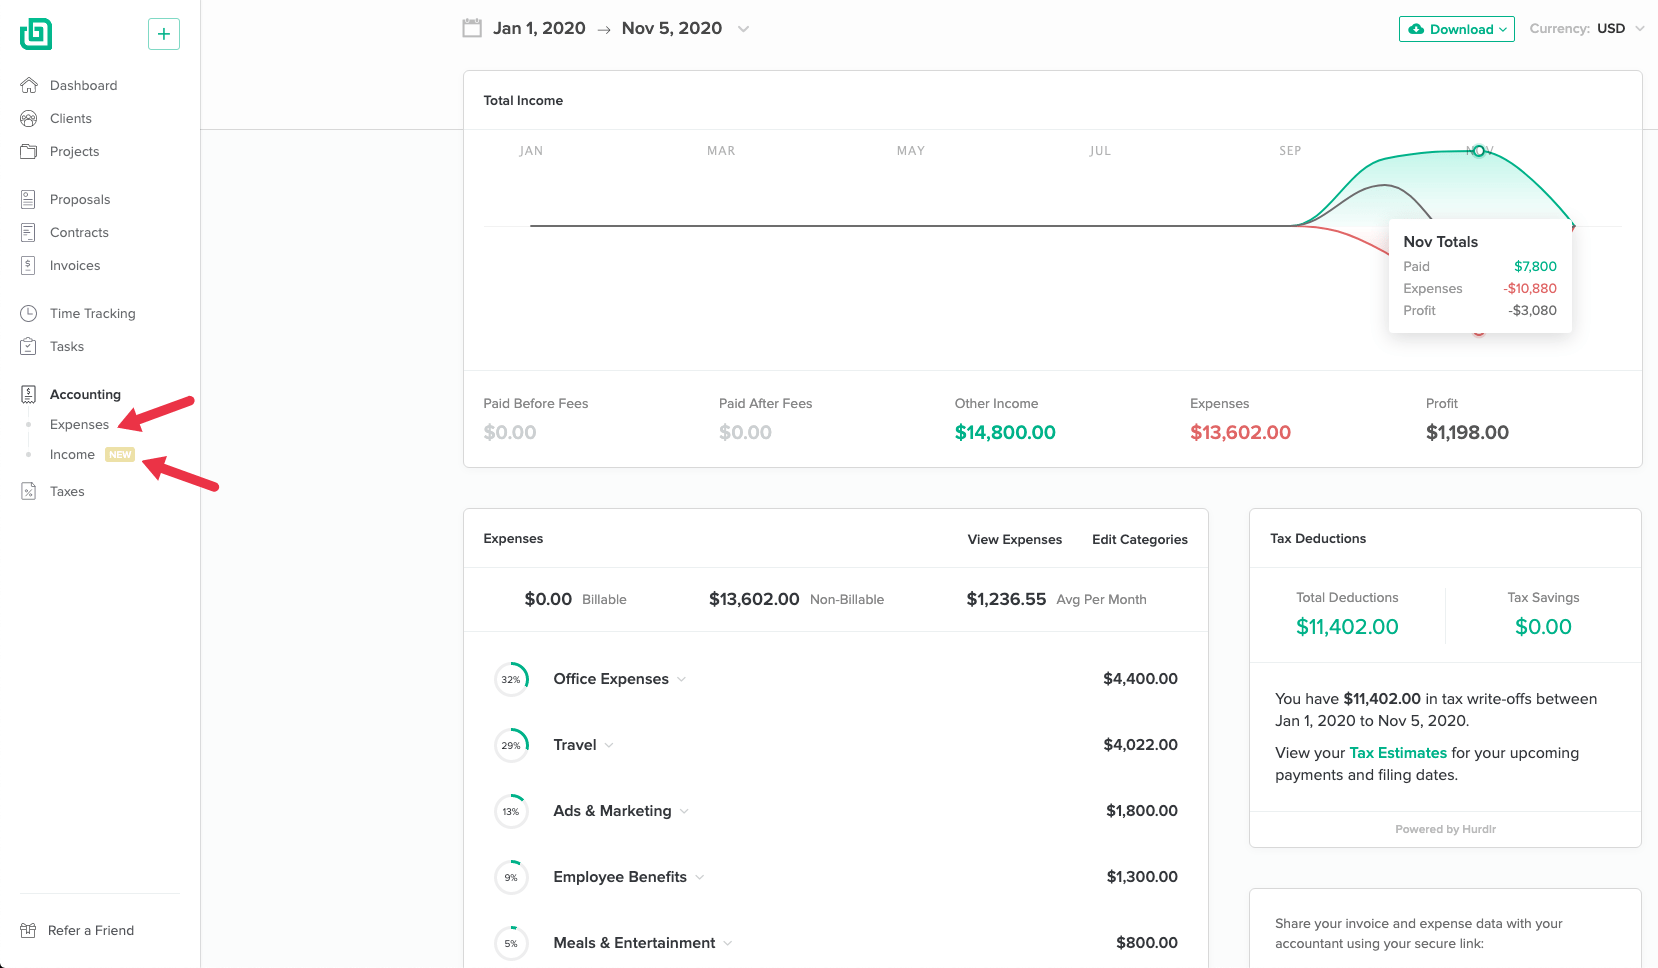Click the View Expenses link

pyautogui.click(x=1014, y=539)
